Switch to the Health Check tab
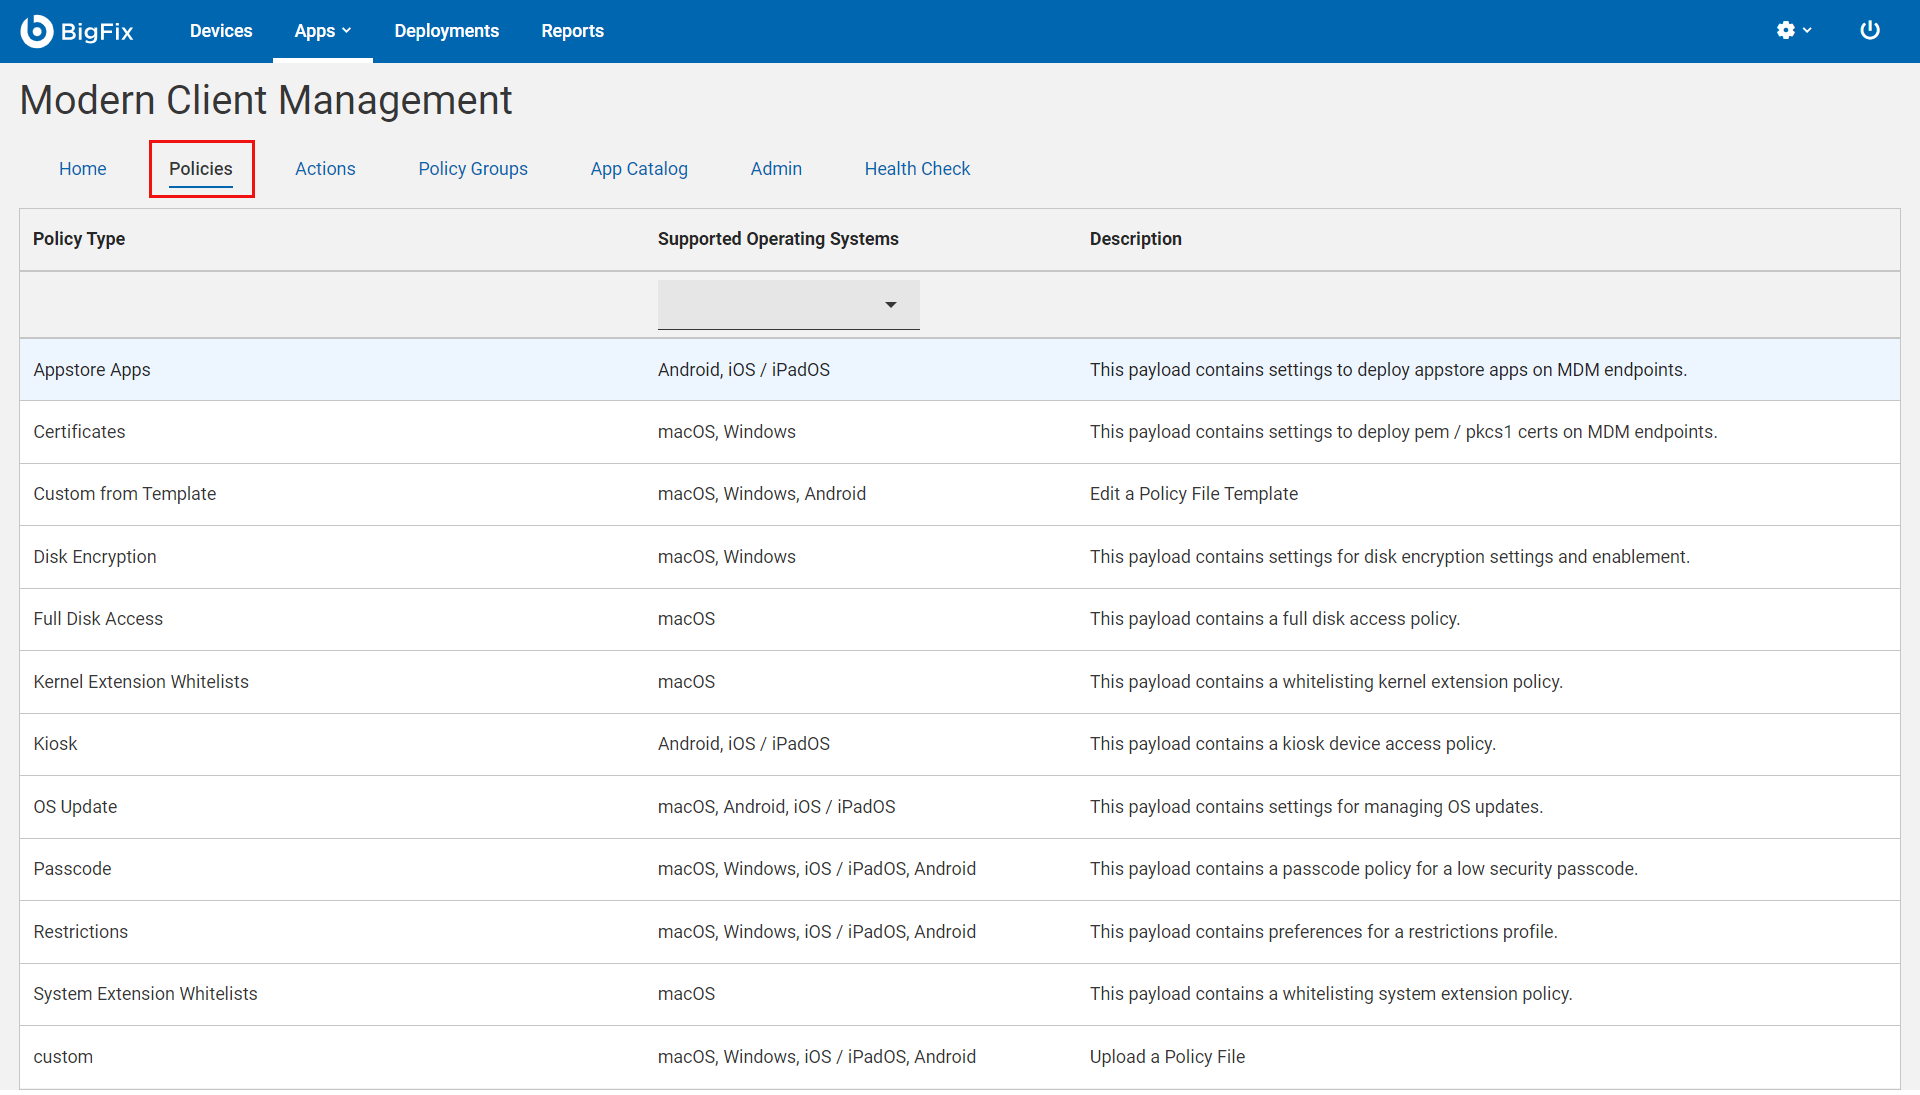This screenshot has height=1095, width=1920. click(917, 168)
